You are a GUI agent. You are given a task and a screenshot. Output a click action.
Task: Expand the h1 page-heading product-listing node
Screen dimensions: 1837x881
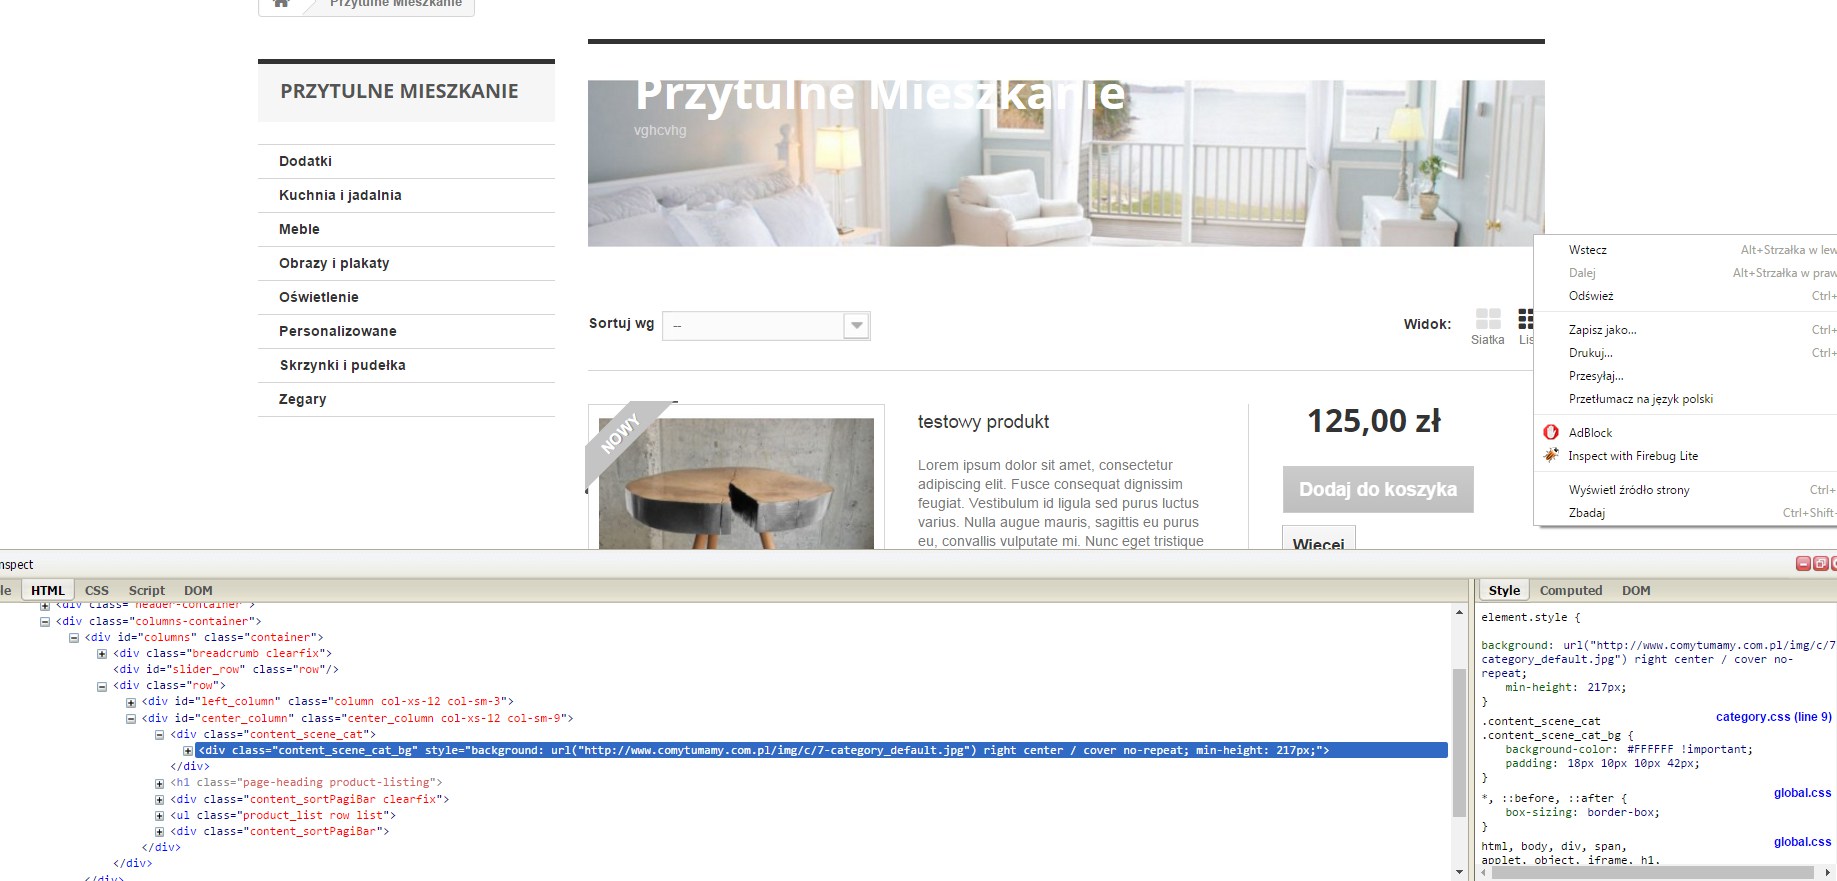(x=160, y=783)
